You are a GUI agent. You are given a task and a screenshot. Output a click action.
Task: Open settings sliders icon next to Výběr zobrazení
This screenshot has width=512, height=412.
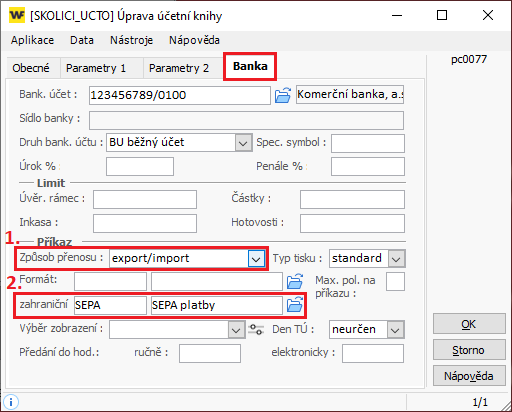click(x=256, y=330)
